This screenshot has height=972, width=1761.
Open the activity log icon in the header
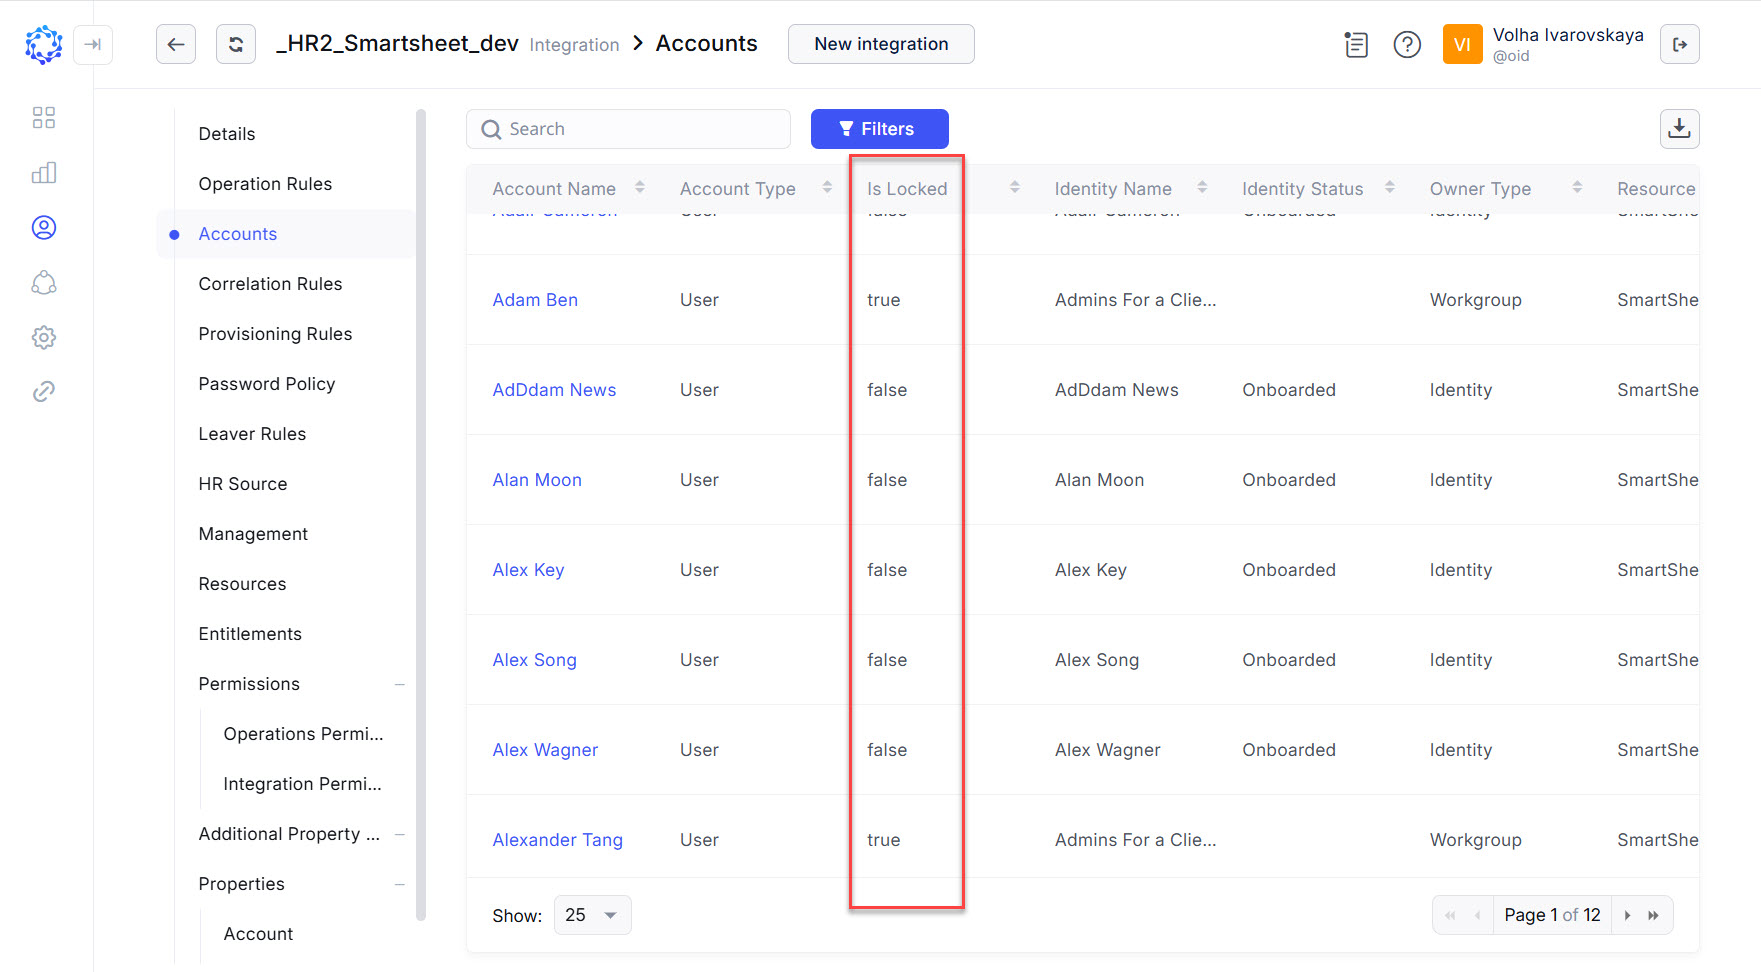click(x=1356, y=45)
